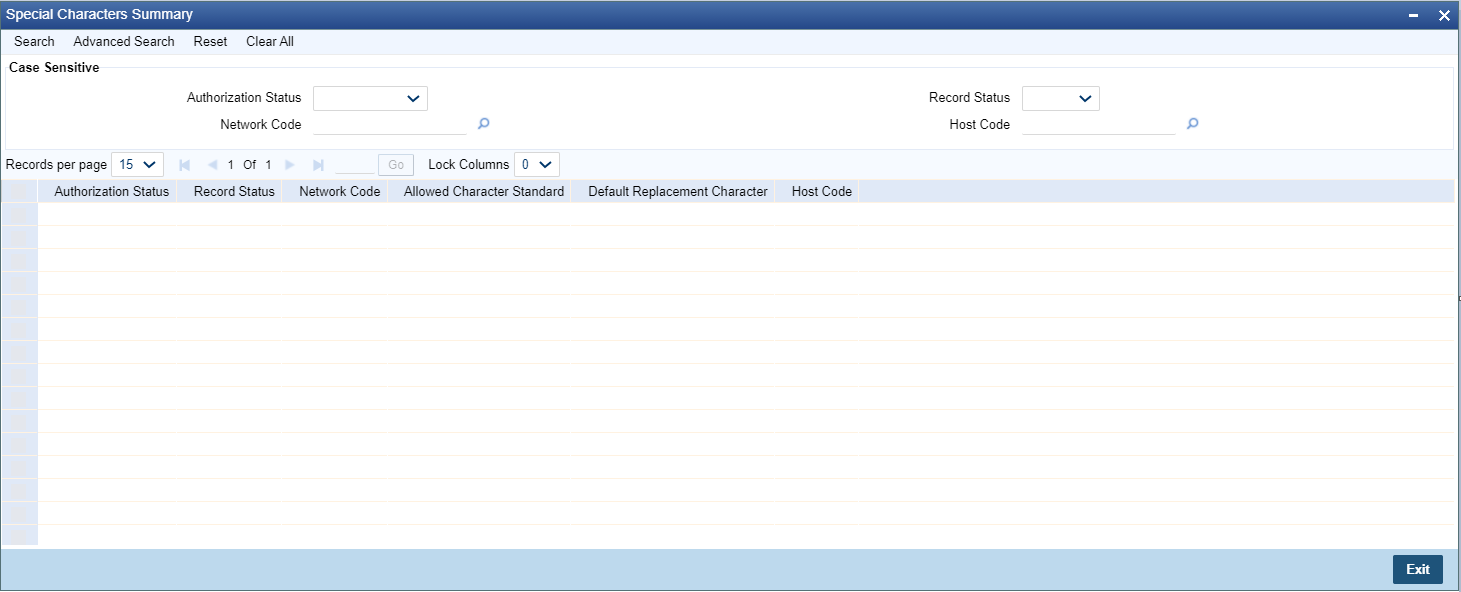The image size is (1461, 592).
Task: Close the Special Characters Summary window
Action: [1444, 15]
